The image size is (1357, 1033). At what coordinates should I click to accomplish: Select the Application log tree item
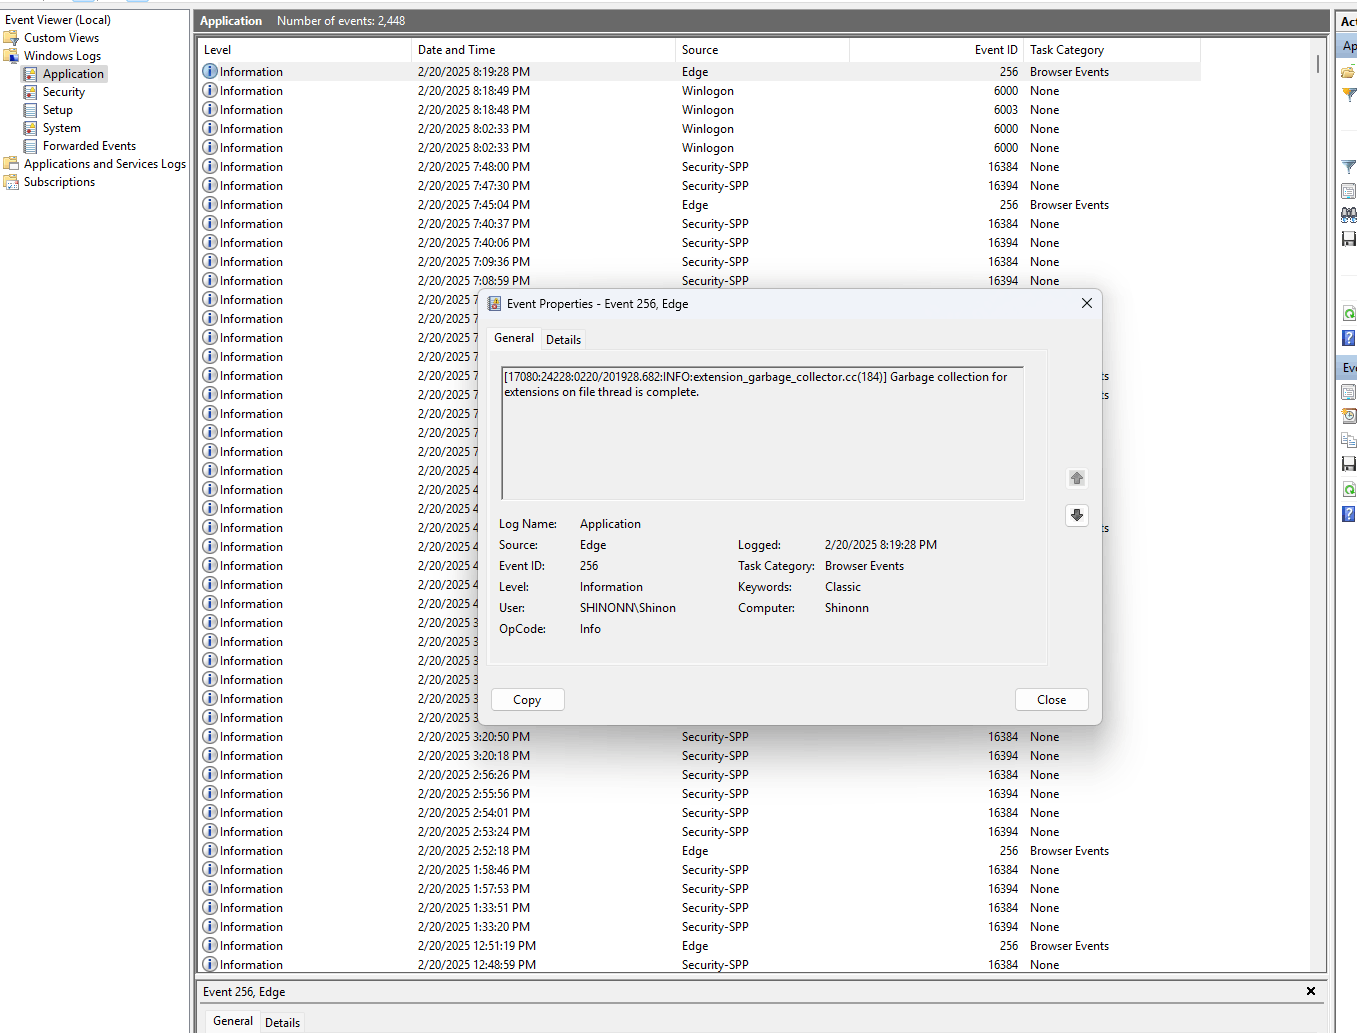73,74
